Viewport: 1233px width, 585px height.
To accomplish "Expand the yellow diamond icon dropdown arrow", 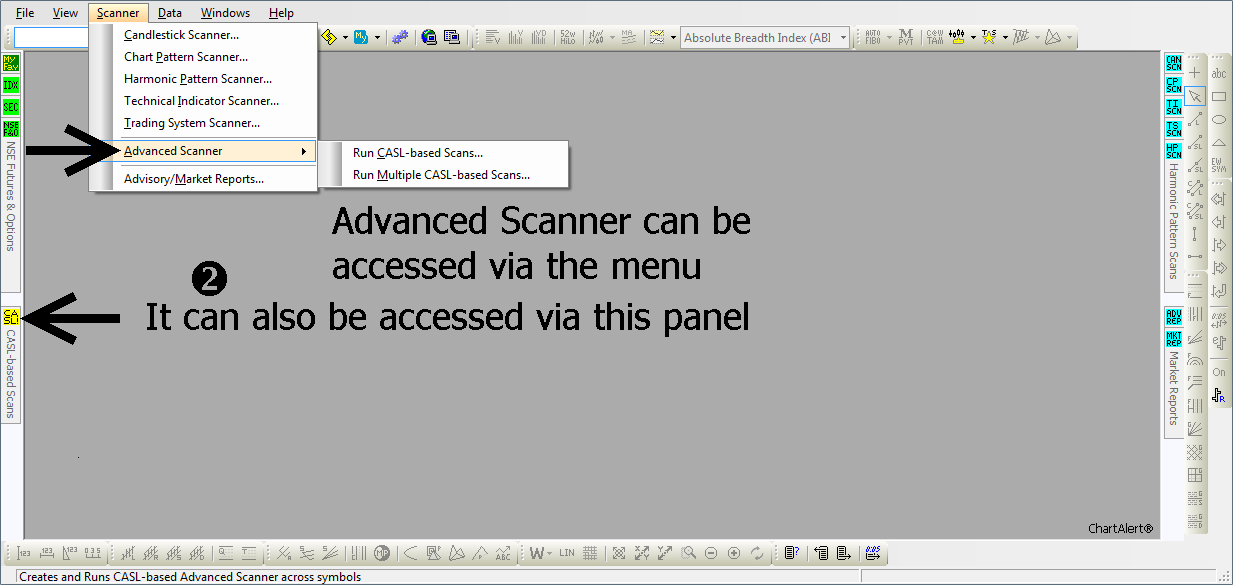I will tap(345, 38).
